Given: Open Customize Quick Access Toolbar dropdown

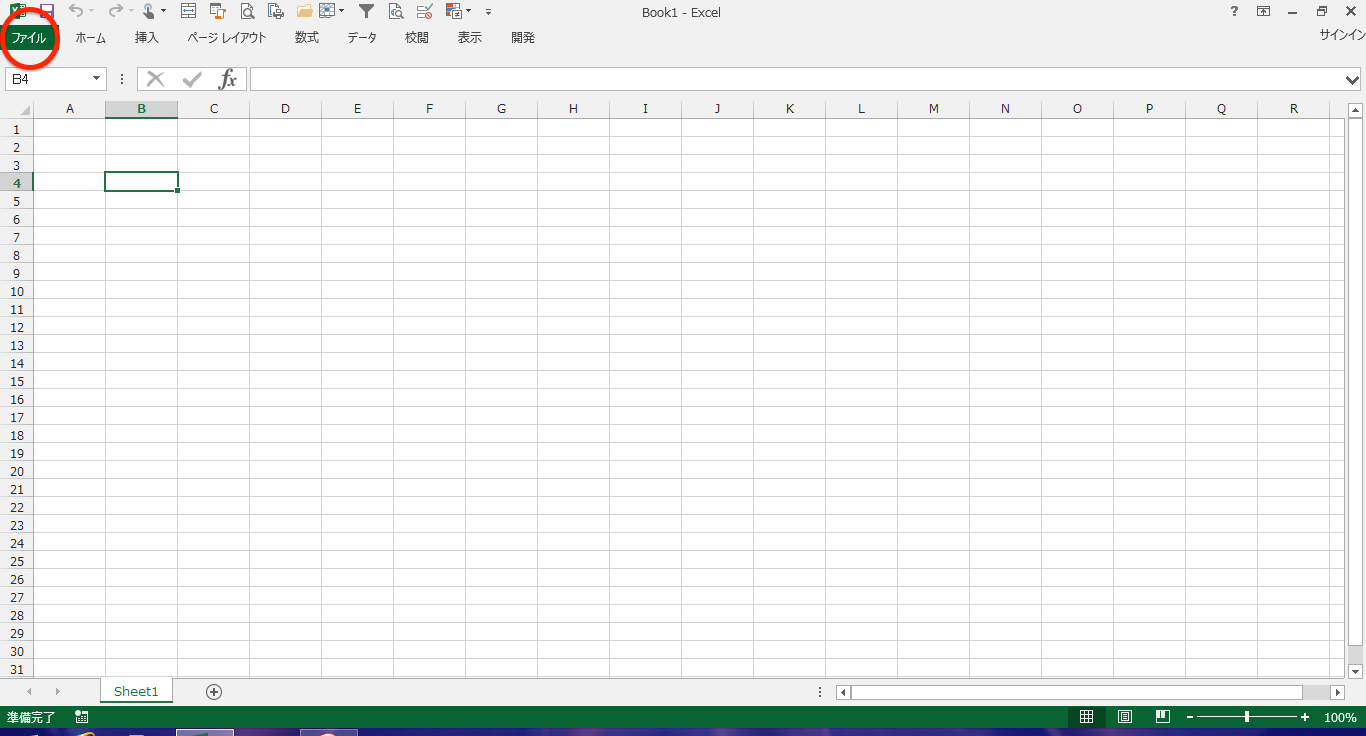Looking at the screenshot, I should click(x=488, y=12).
